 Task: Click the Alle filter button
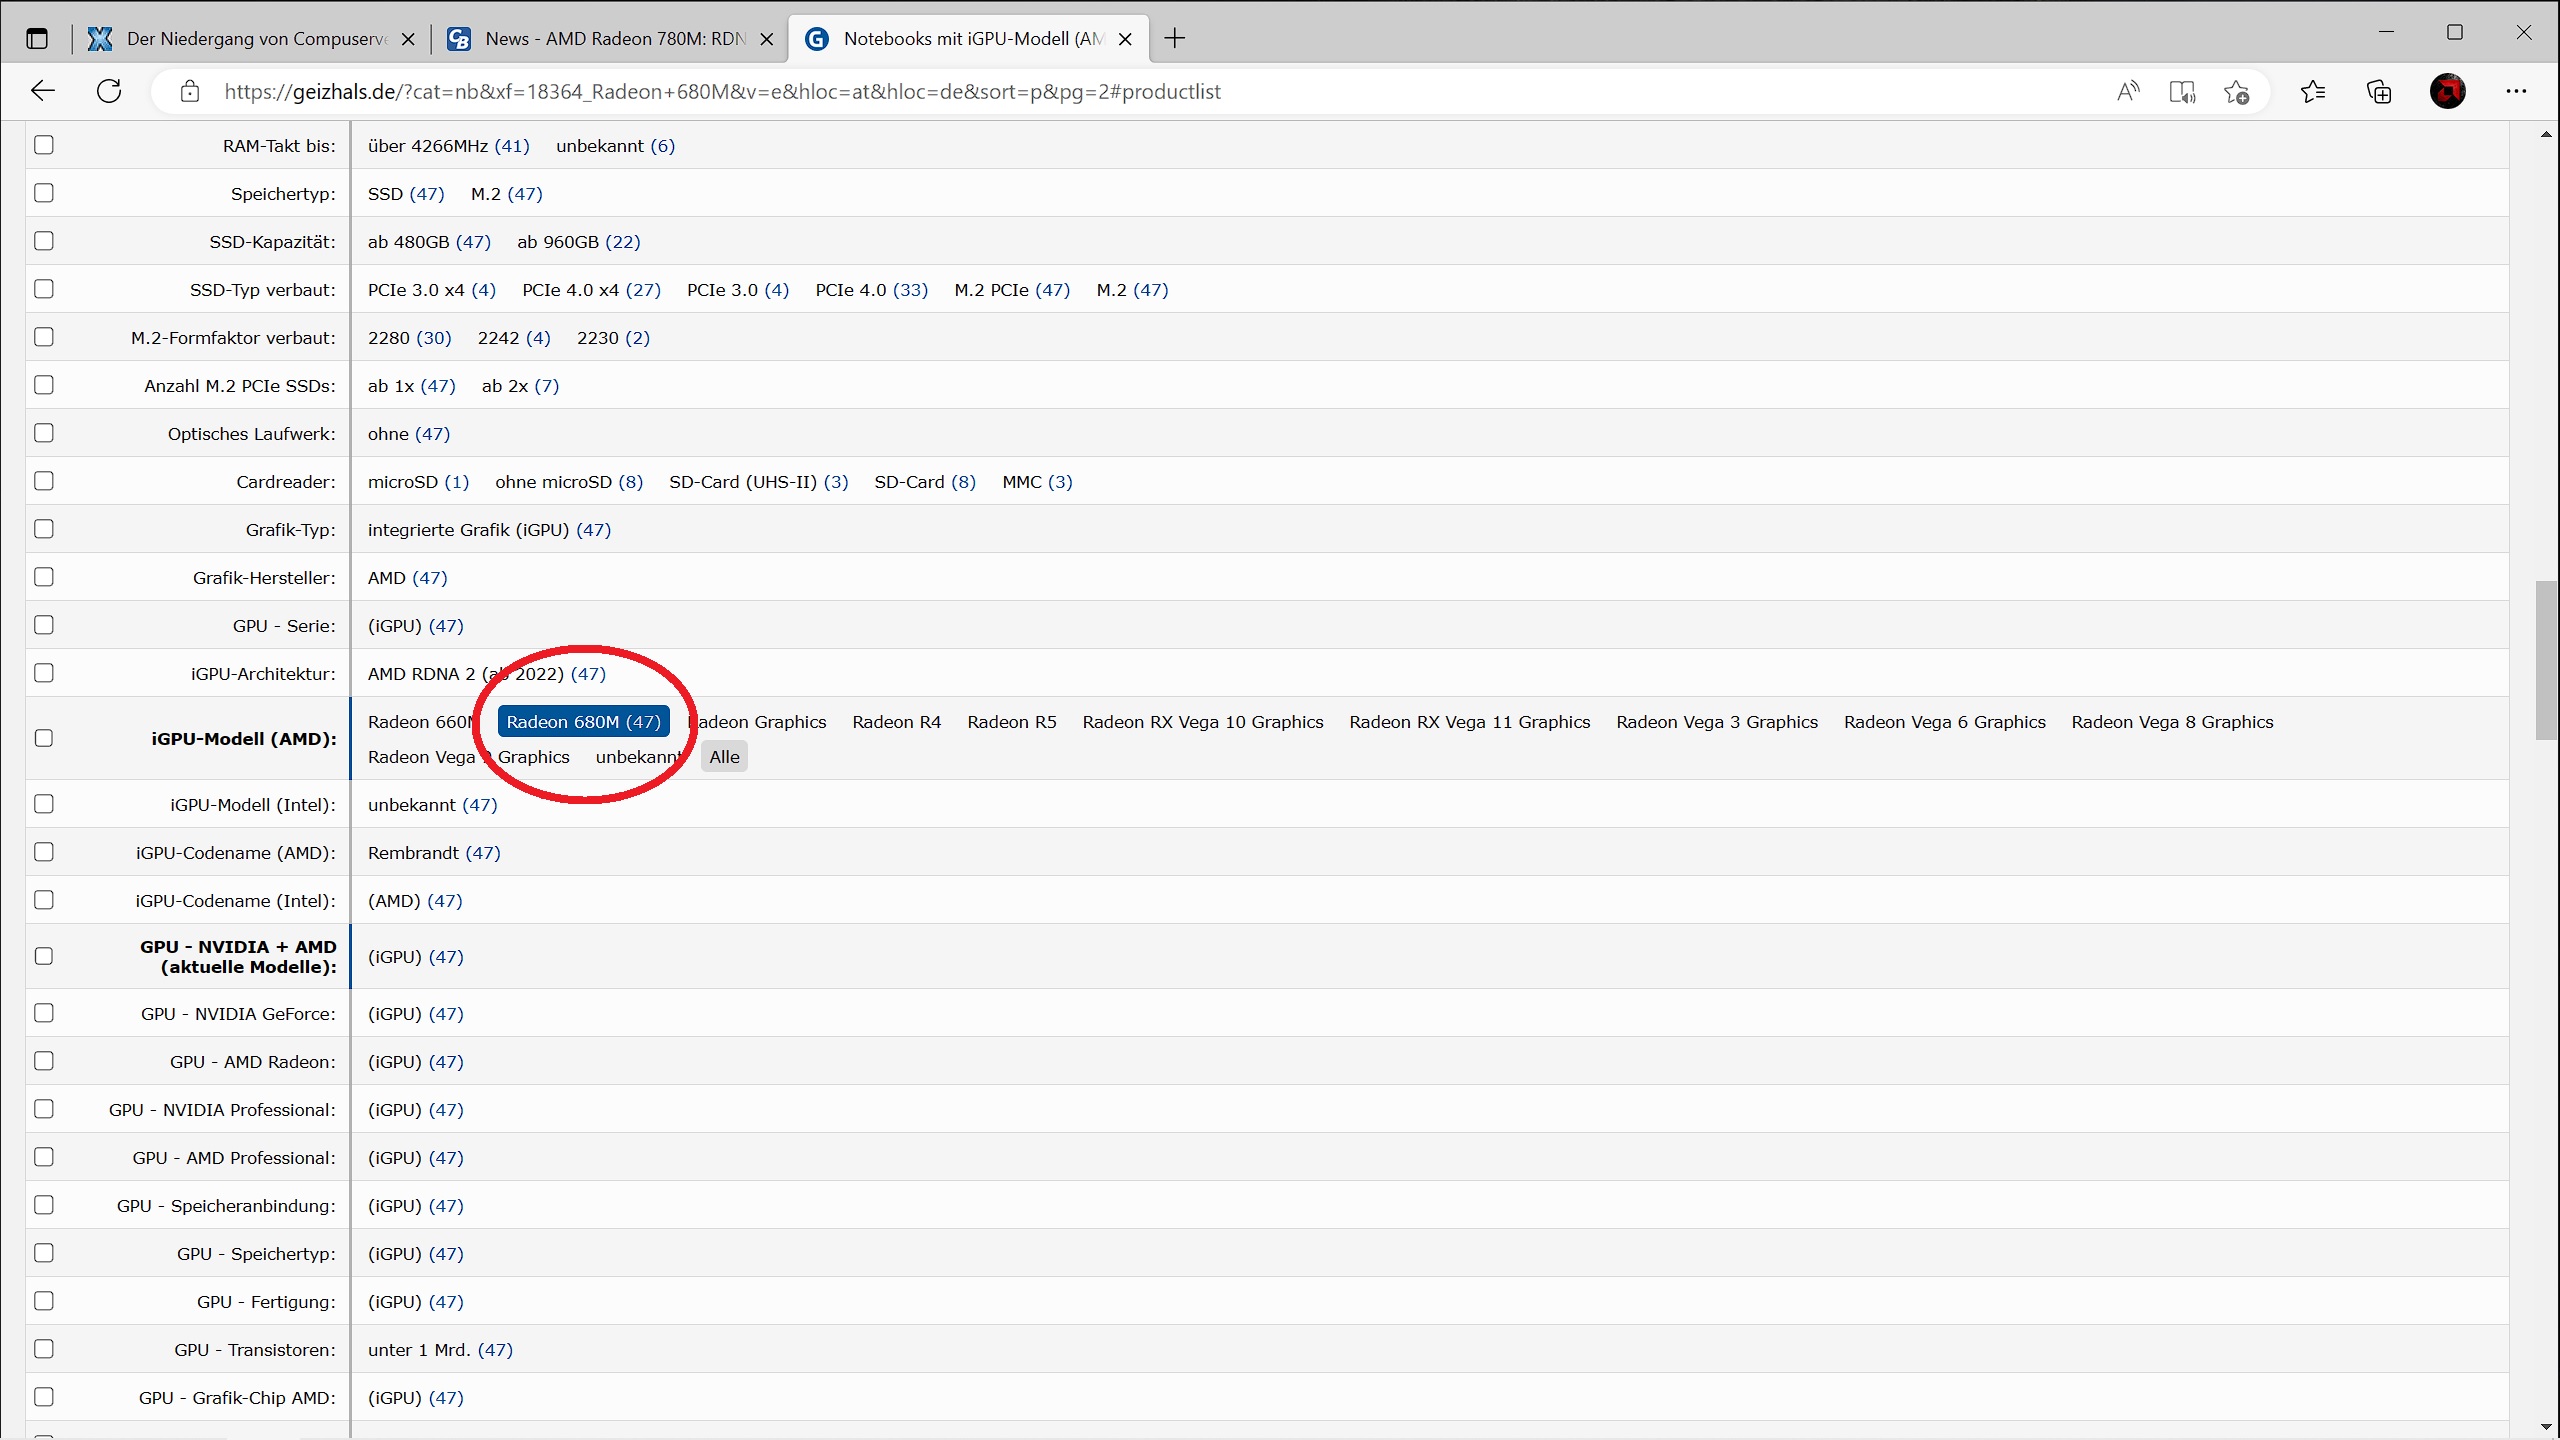(x=724, y=757)
